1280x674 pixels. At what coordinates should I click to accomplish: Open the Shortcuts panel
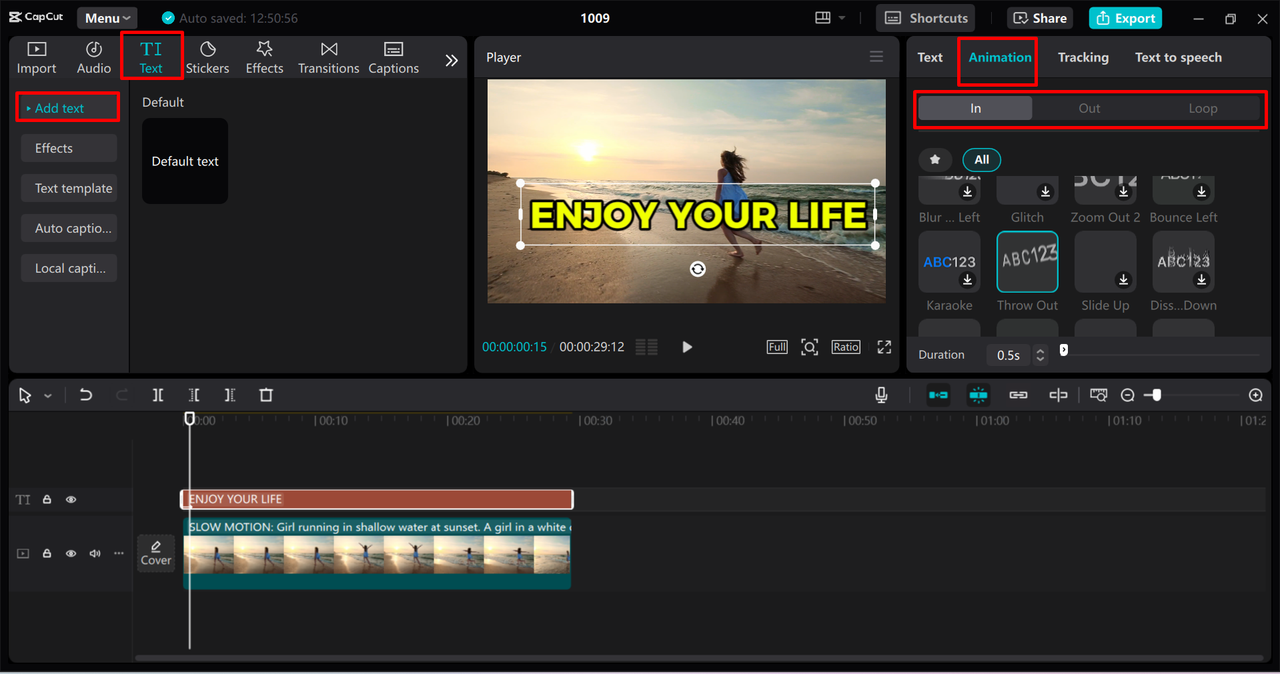point(926,18)
